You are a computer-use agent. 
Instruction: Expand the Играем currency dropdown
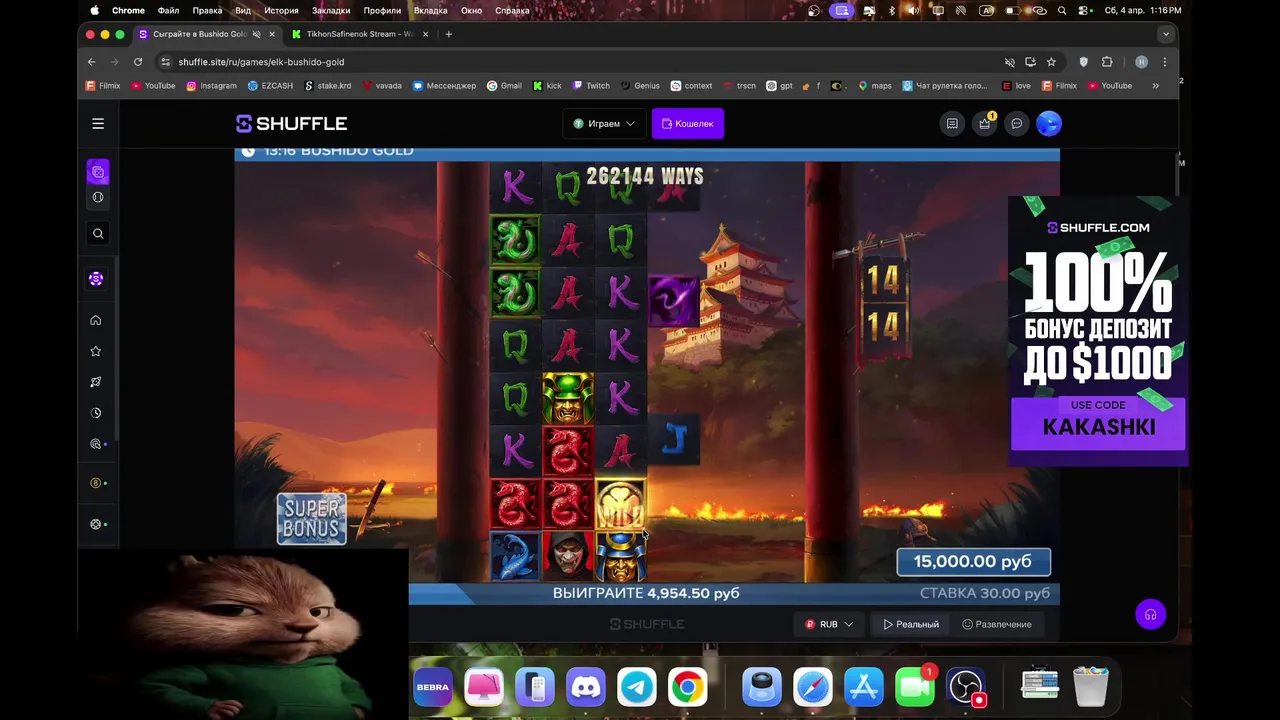pyautogui.click(x=604, y=124)
